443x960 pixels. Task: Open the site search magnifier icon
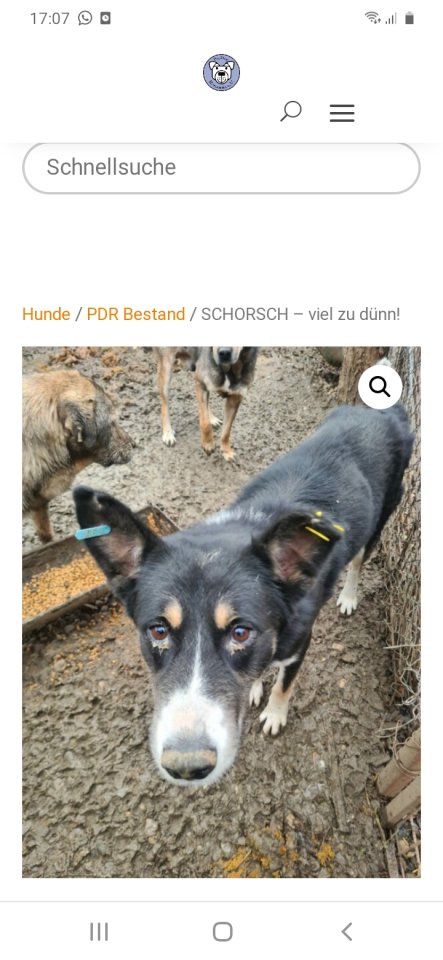click(291, 111)
